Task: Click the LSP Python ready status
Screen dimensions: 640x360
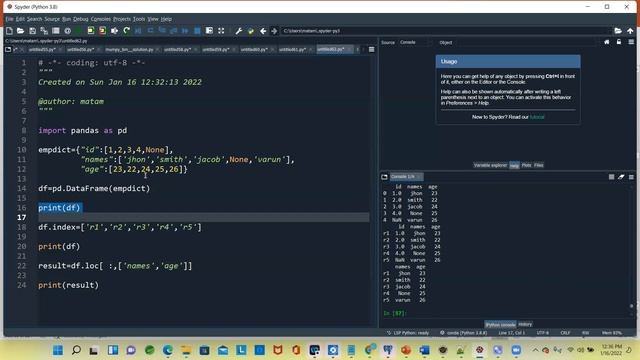Action: pyautogui.click(x=408, y=333)
